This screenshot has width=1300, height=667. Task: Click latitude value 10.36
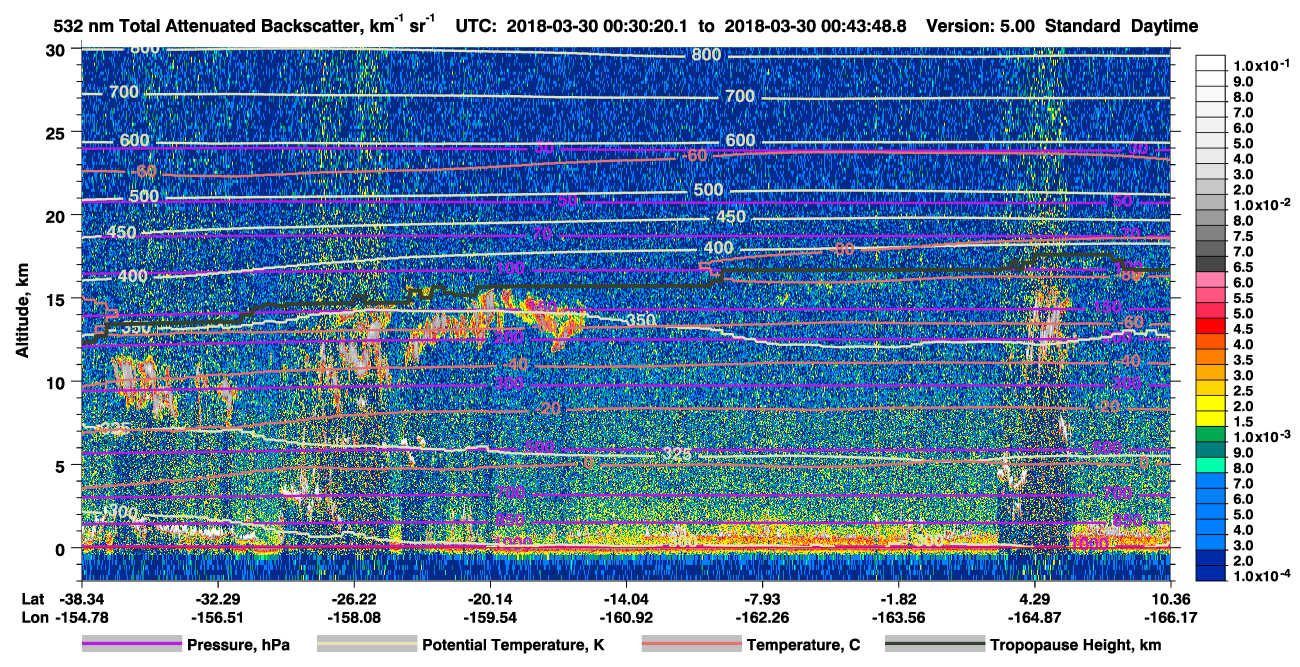click(x=1170, y=598)
